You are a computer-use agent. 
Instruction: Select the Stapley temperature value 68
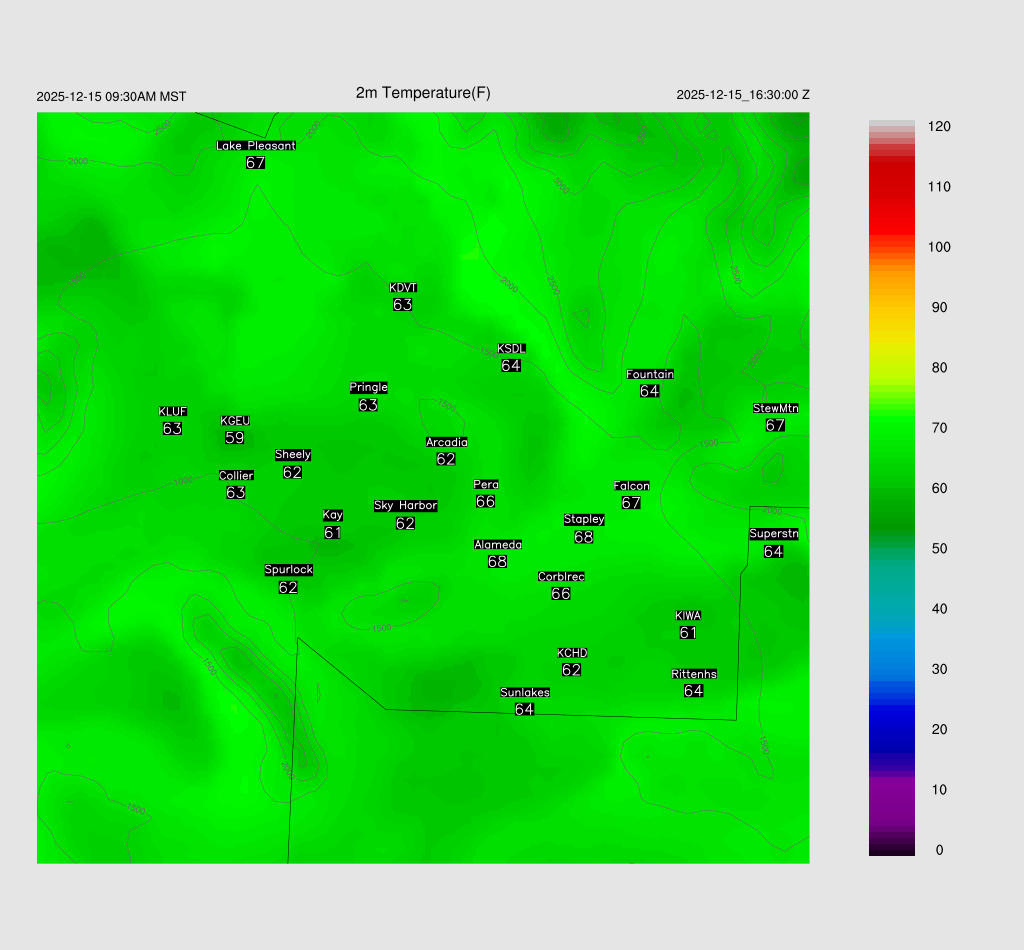(584, 537)
